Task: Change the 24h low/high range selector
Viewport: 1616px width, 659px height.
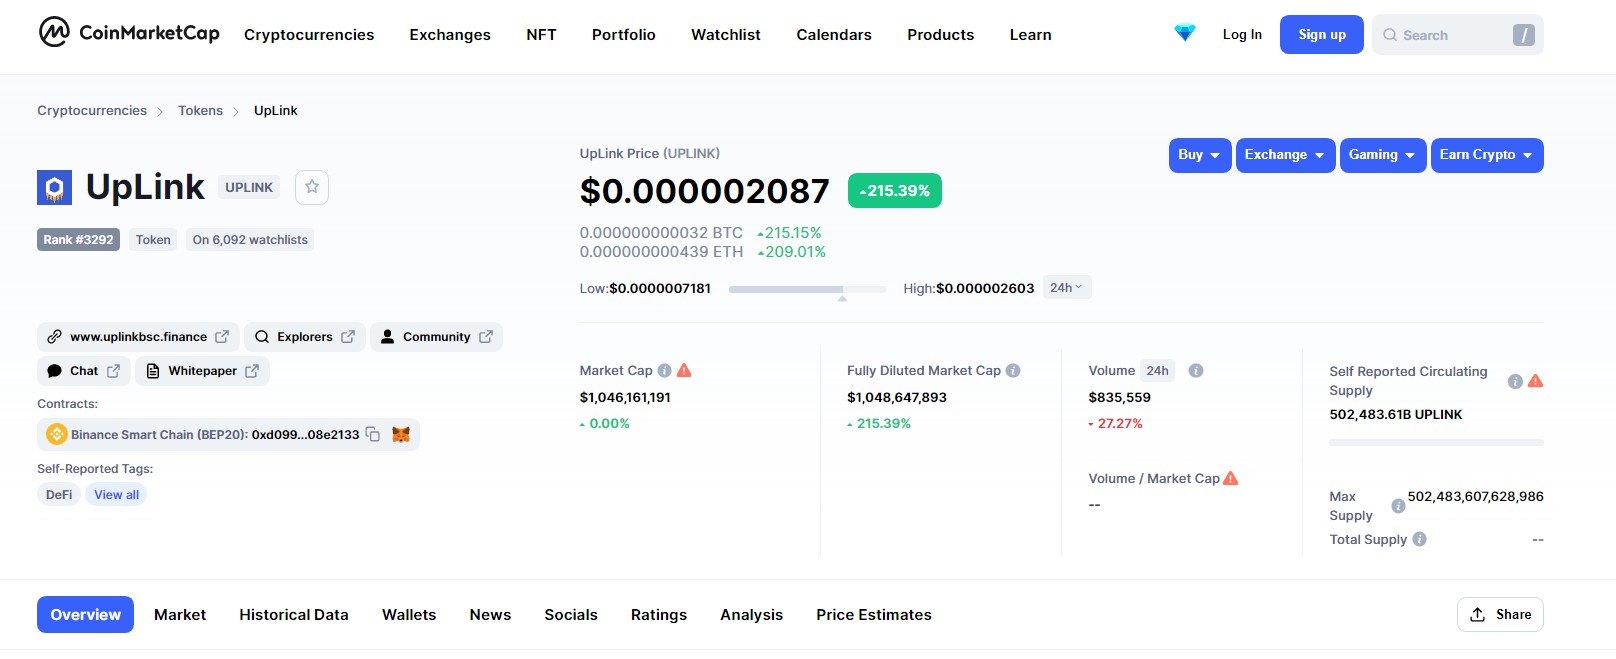Action: 1066,287
